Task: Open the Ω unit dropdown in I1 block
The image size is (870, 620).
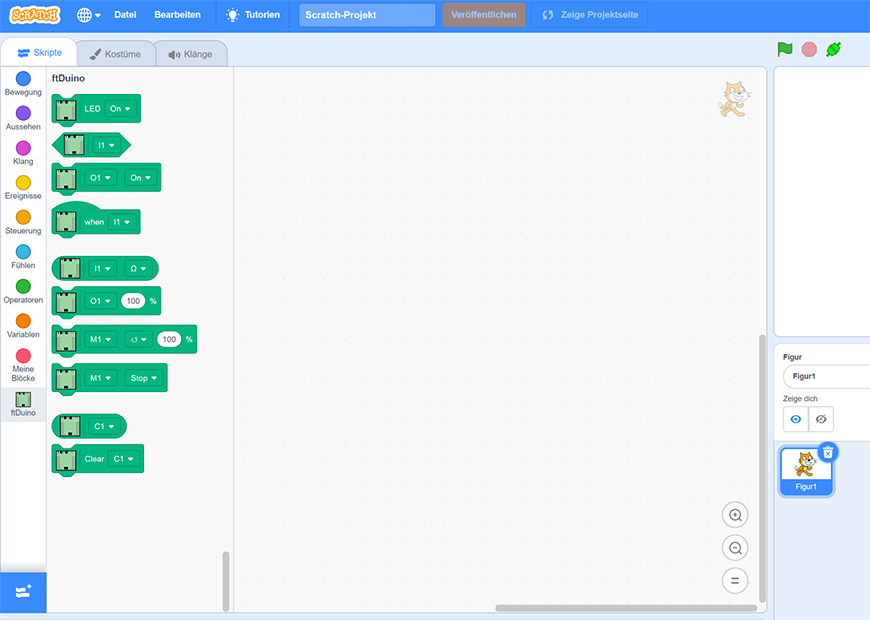Action: coord(137,268)
